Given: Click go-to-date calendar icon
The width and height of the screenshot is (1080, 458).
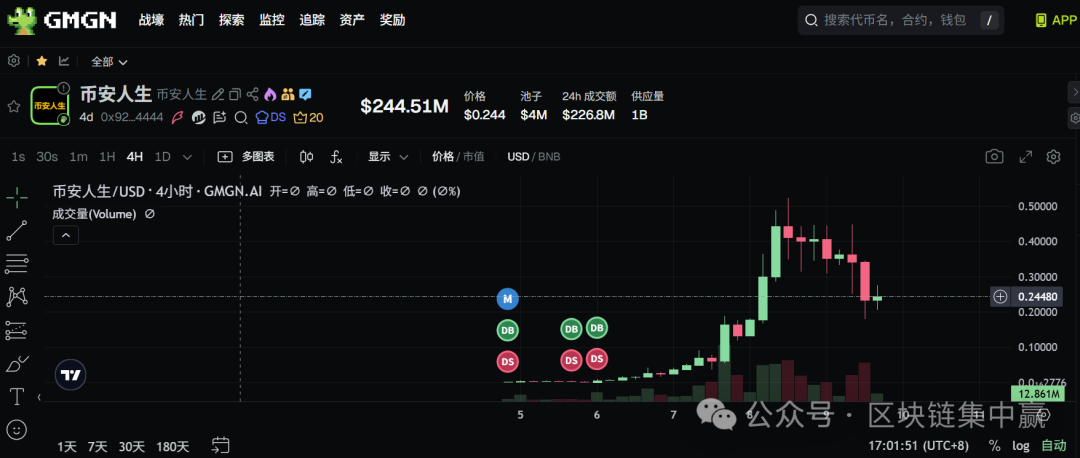Looking at the screenshot, I should tap(220, 446).
